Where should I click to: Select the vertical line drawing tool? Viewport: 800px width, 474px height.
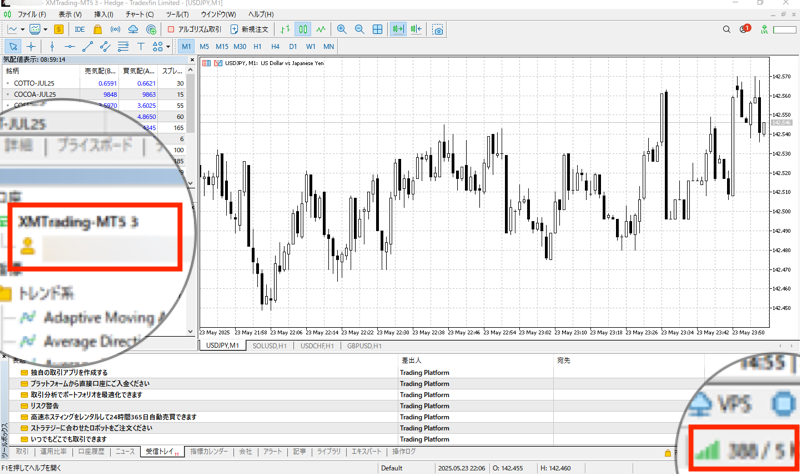point(52,46)
